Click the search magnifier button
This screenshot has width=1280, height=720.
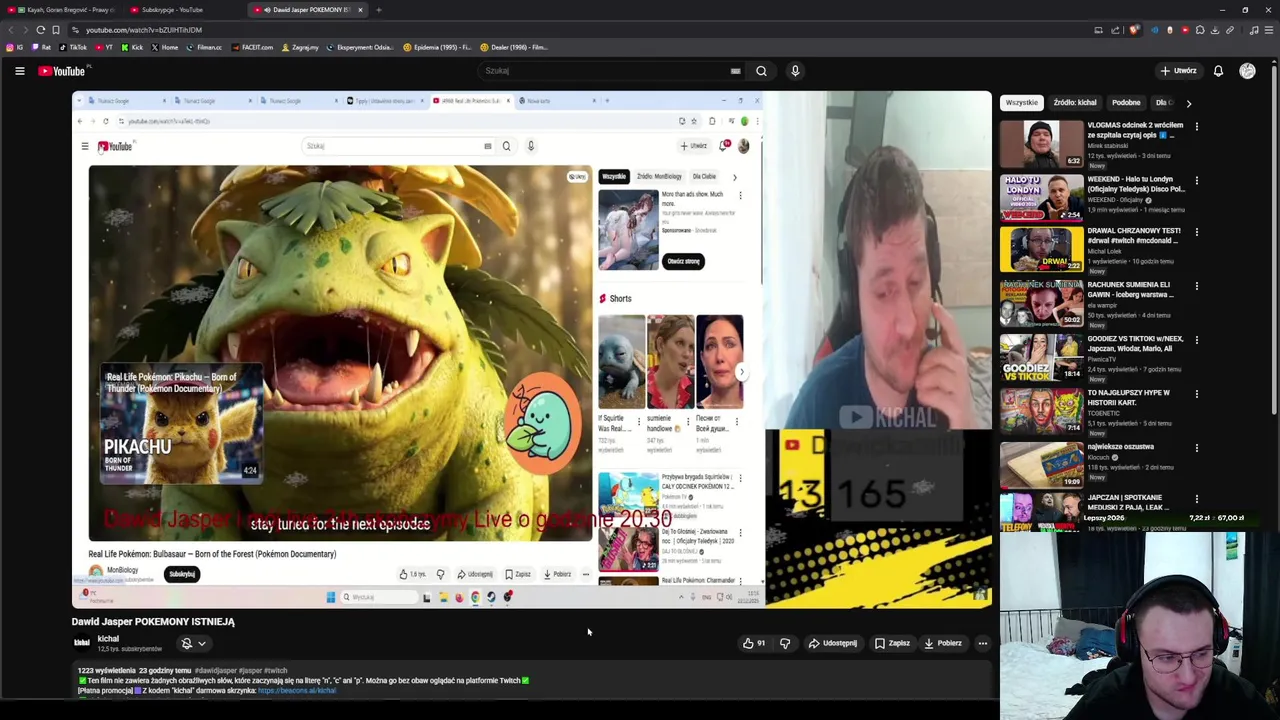[x=761, y=71]
